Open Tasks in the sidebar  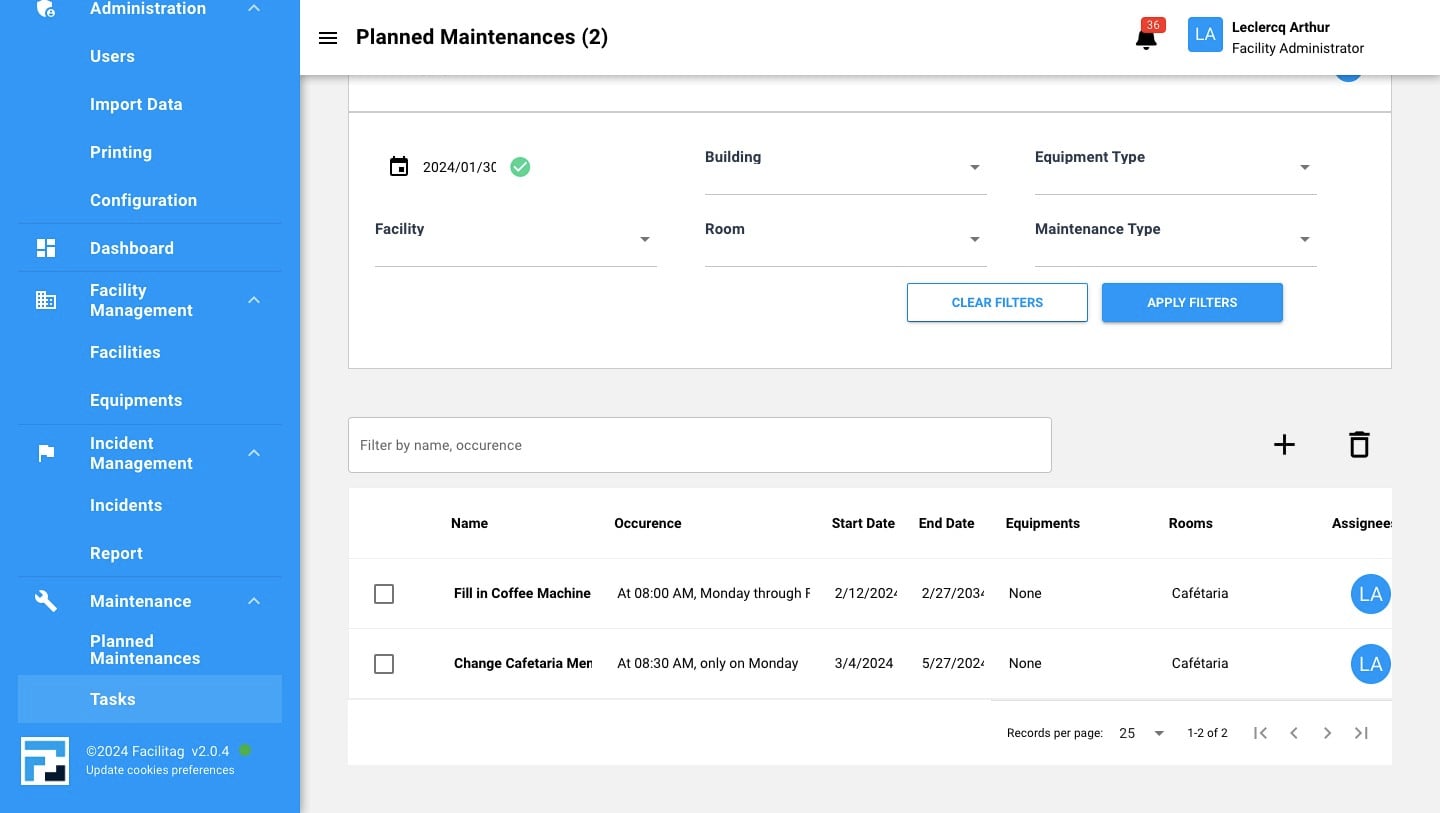point(113,699)
